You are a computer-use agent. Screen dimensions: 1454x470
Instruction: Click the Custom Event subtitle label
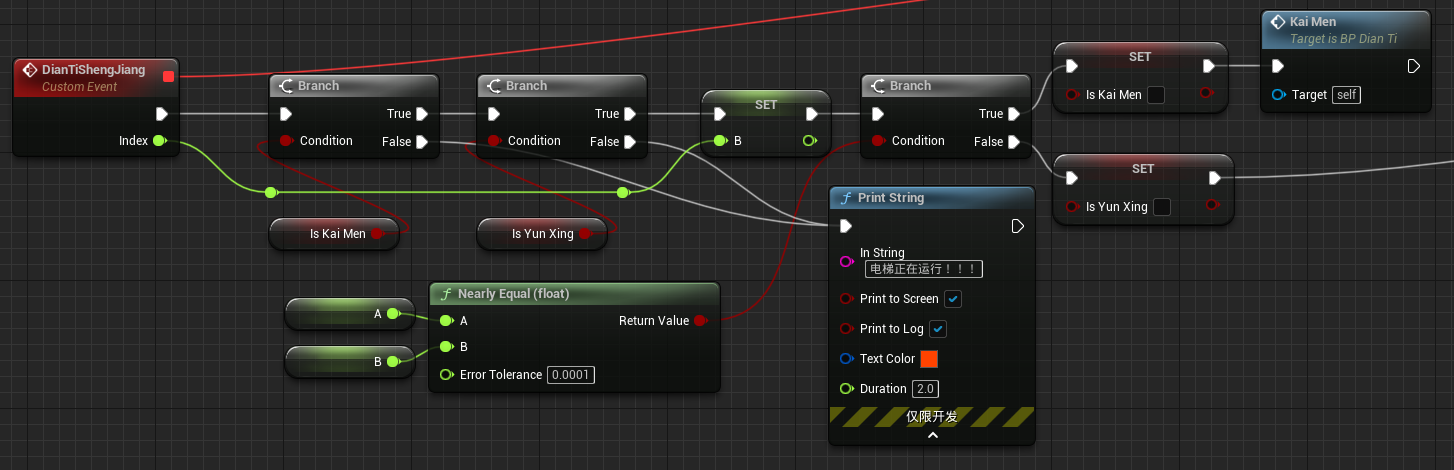tap(80, 87)
